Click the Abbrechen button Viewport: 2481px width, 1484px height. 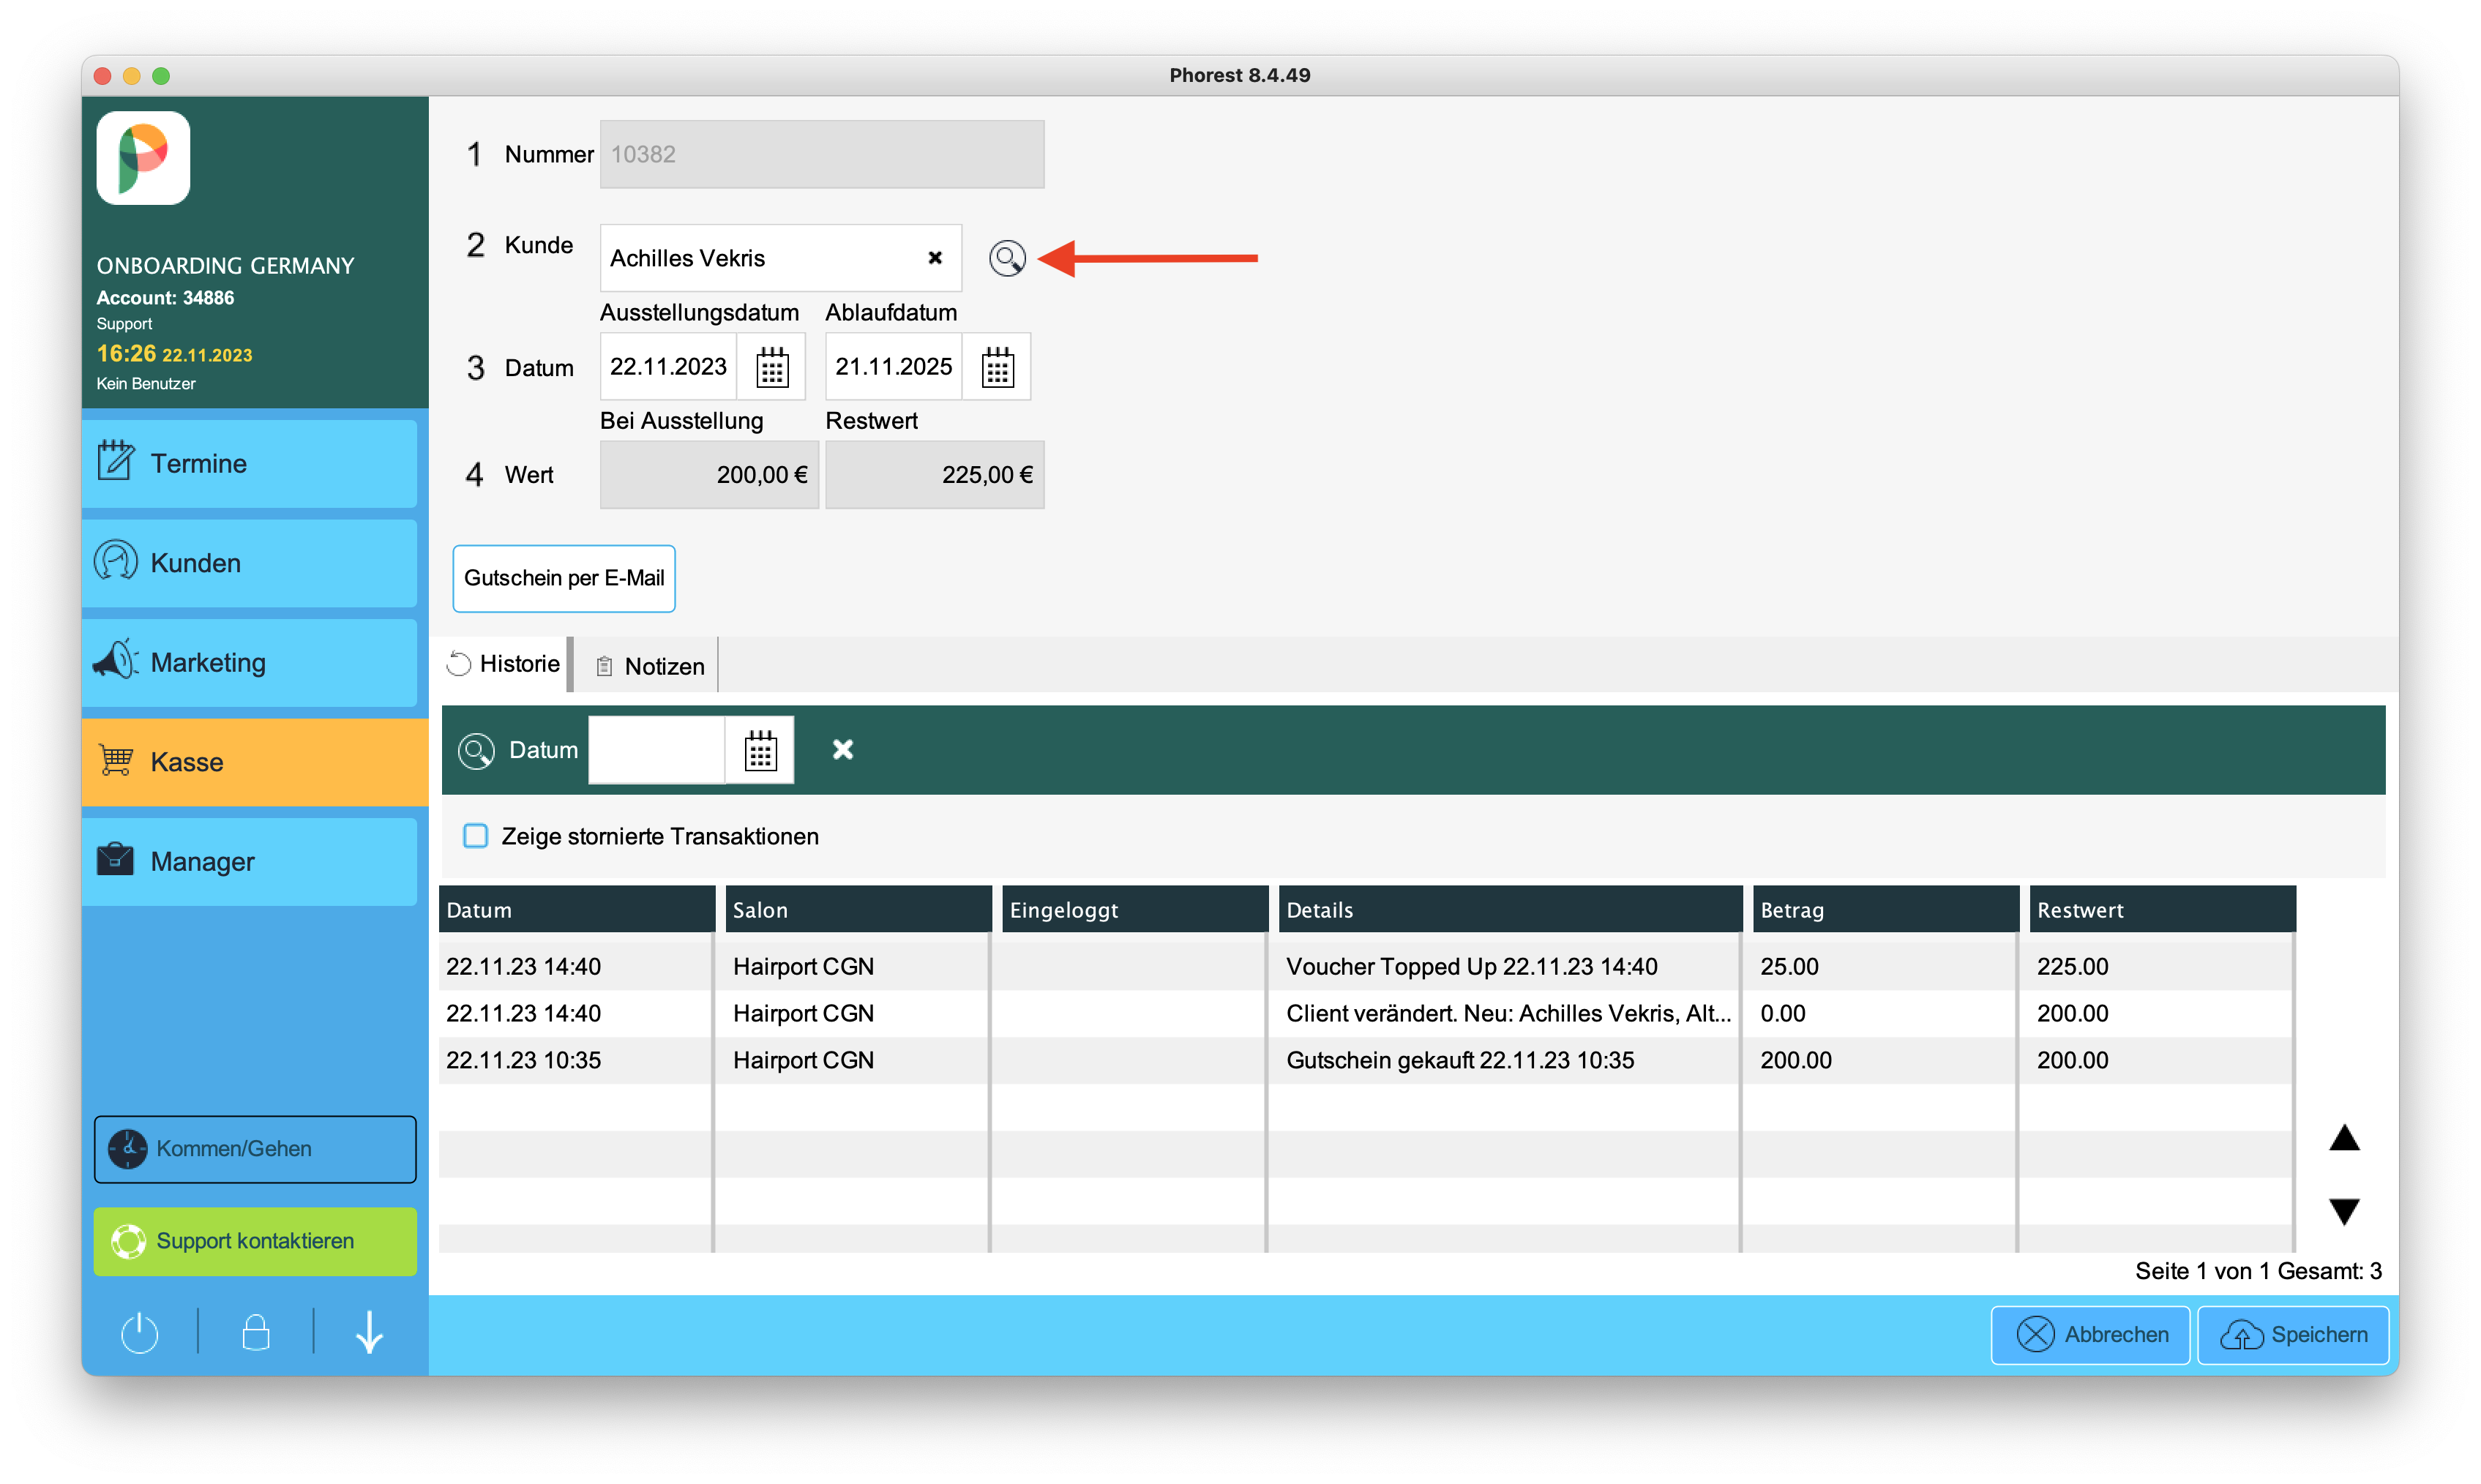[2090, 1335]
